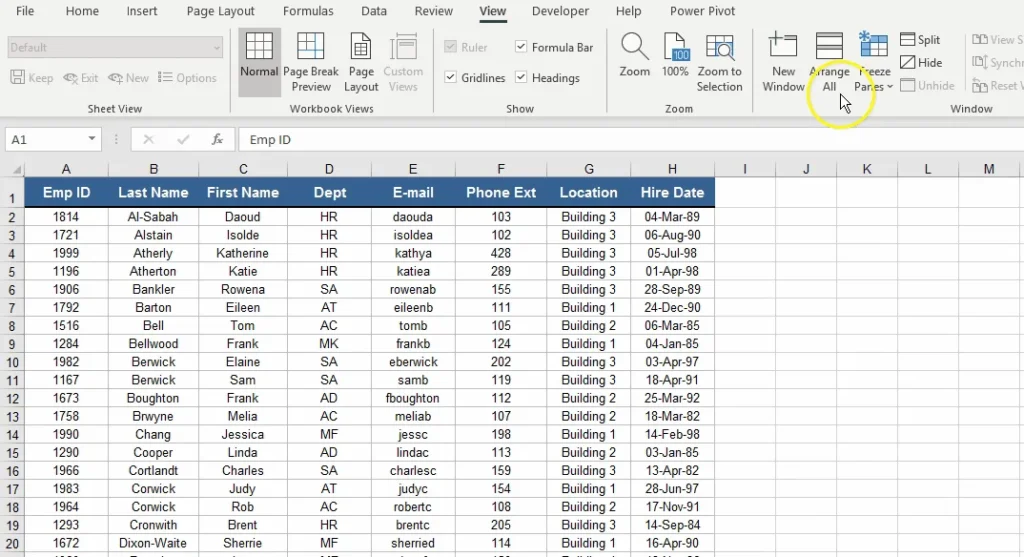The height and width of the screenshot is (557, 1024).
Task: Open a New Window
Action: [783, 62]
